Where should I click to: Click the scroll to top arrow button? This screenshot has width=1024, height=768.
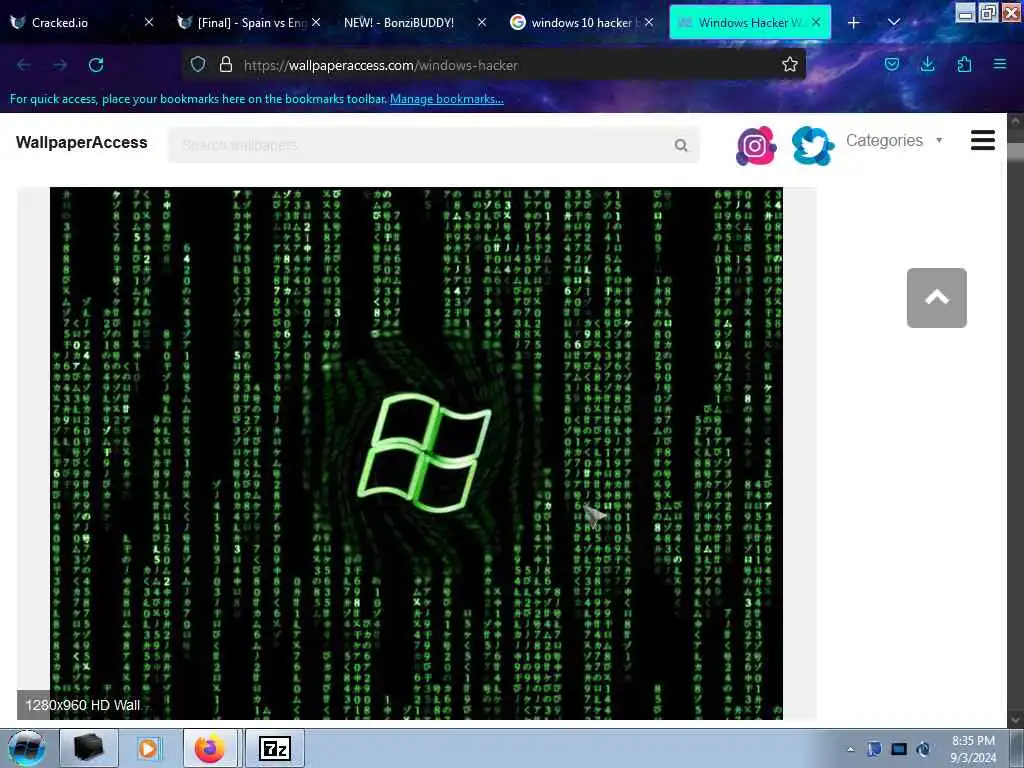pyautogui.click(x=936, y=298)
